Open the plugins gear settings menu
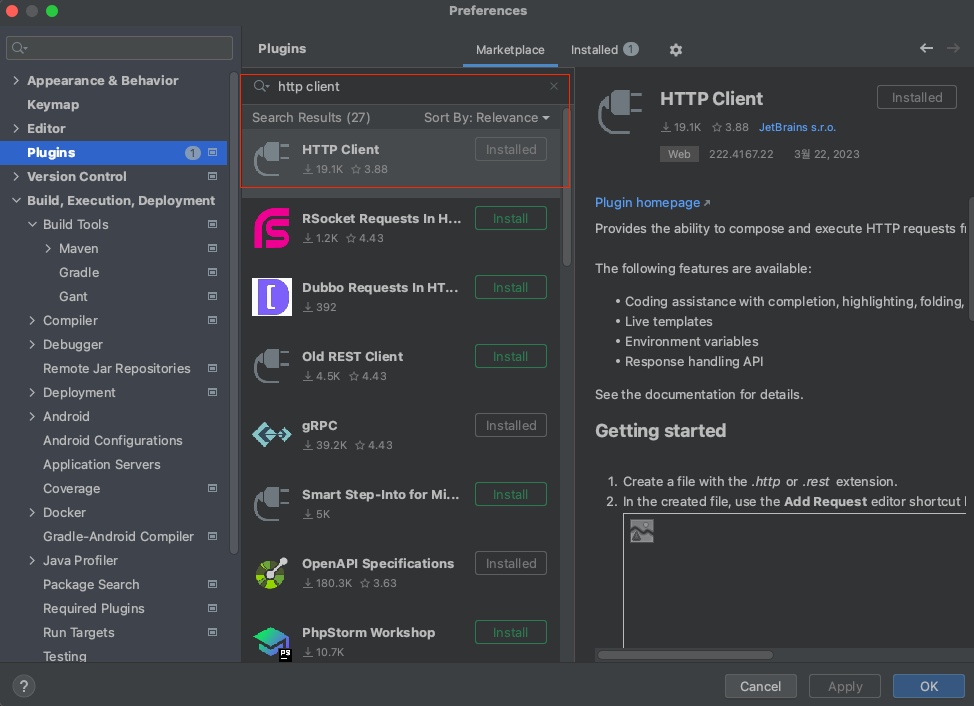This screenshot has height=706, width=974. pyautogui.click(x=675, y=50)
